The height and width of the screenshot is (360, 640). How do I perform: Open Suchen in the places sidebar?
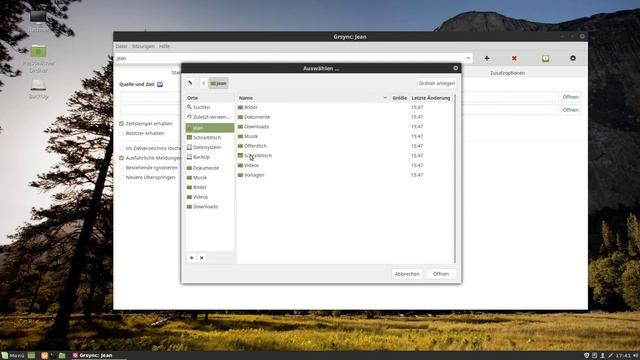(x=210, y=107)
